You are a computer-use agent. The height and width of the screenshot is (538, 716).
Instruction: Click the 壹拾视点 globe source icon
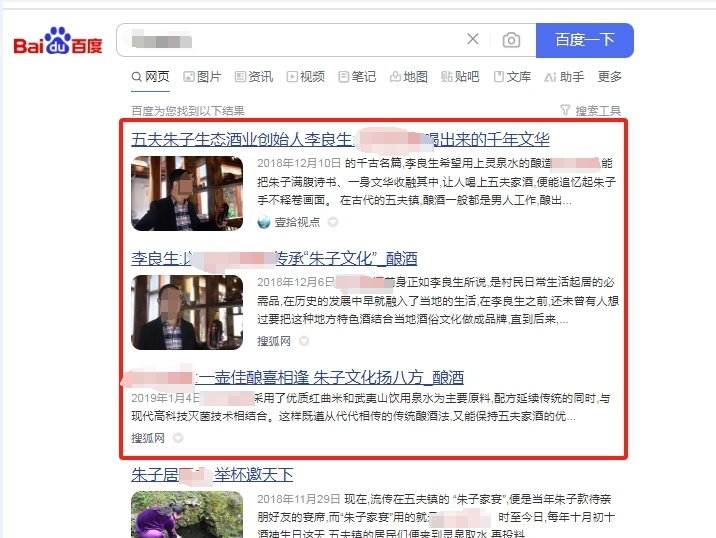click(264, 222)
